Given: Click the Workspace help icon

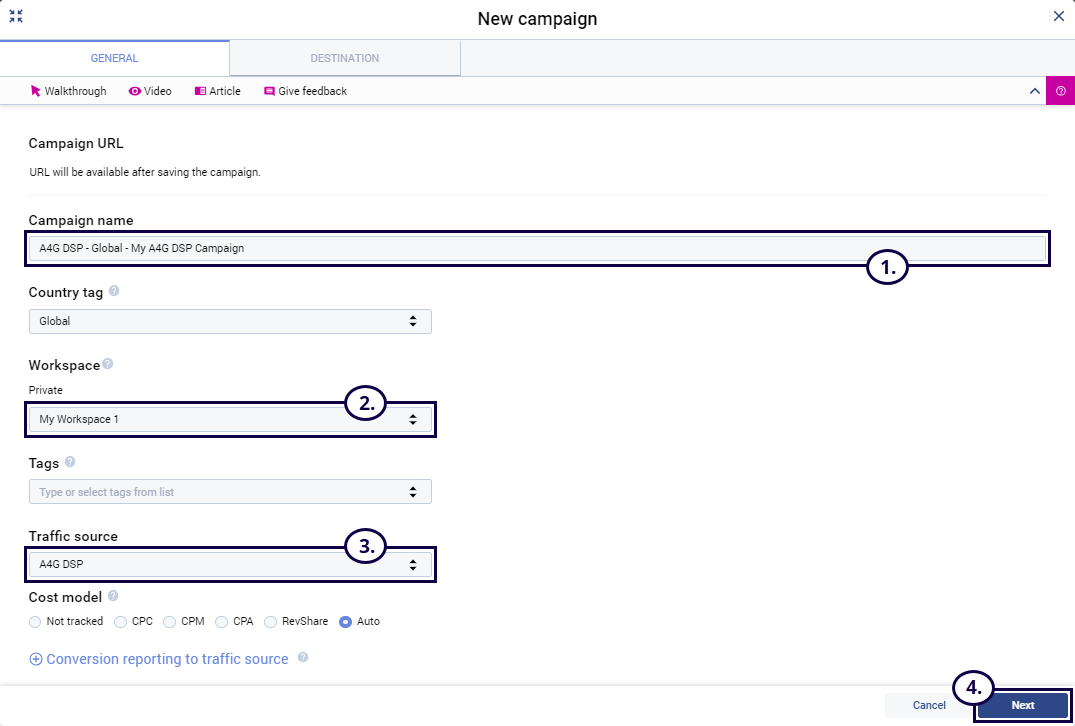Looking at the screenshot, I should tap(107, 365).
